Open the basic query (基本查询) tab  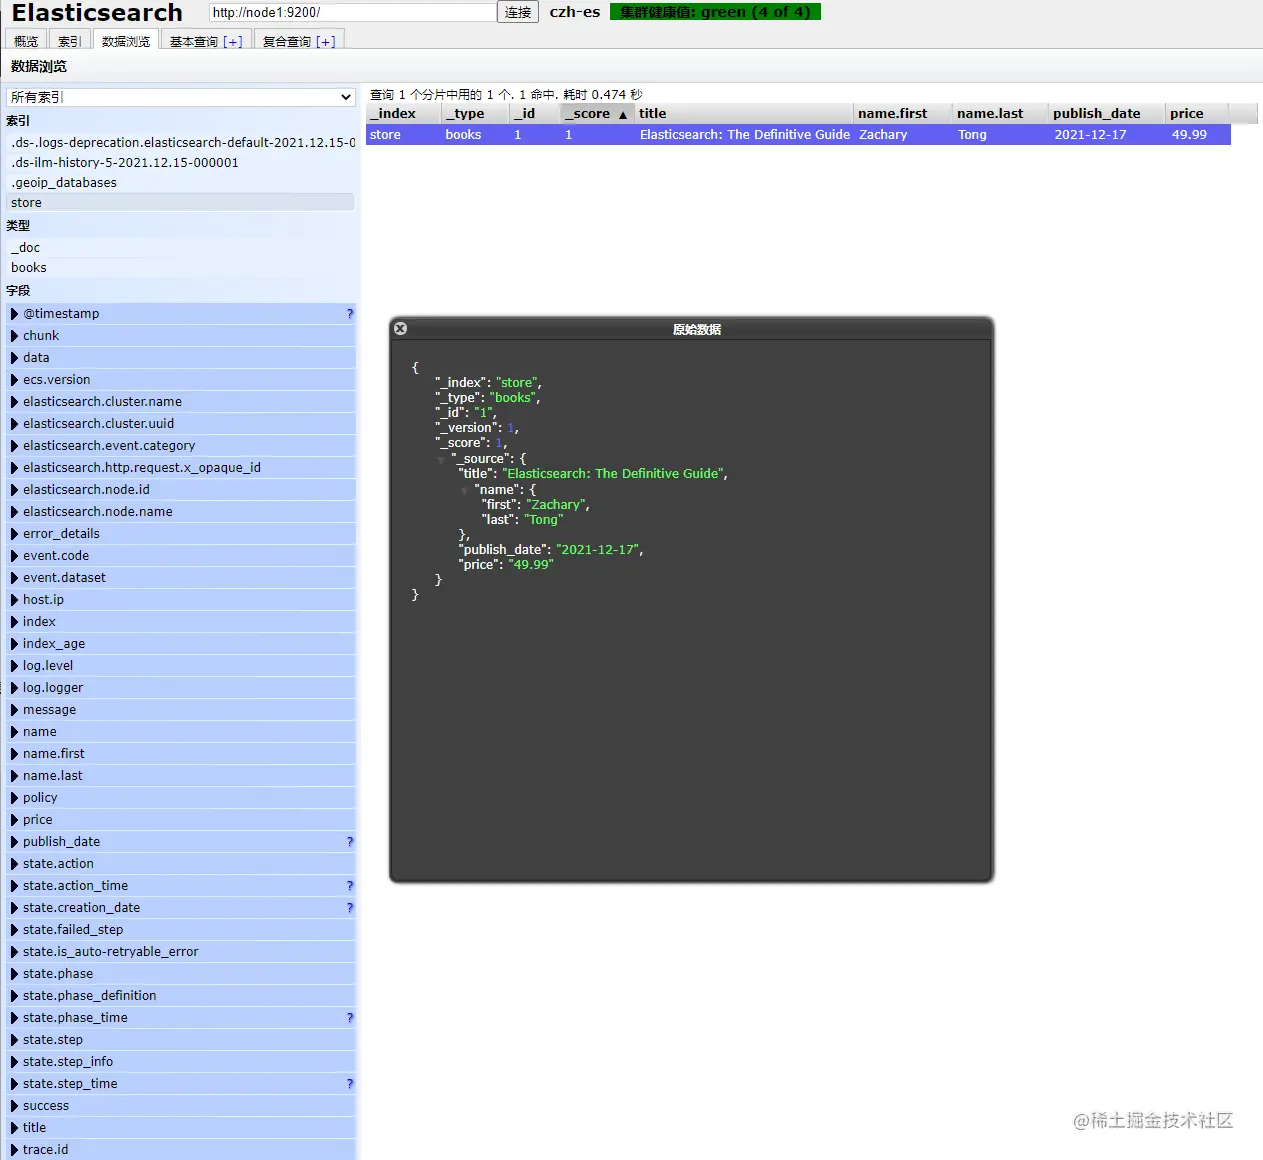click(x=194, y=41)
